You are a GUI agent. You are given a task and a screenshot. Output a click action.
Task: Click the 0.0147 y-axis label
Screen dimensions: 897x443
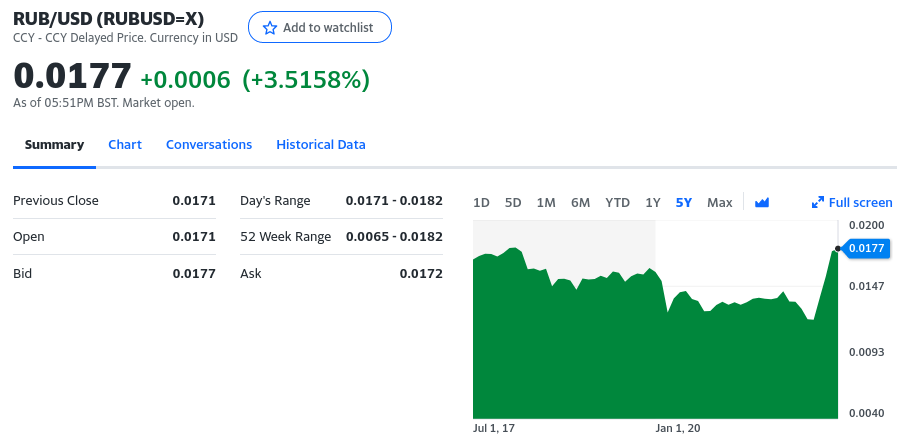pos(867,286)
